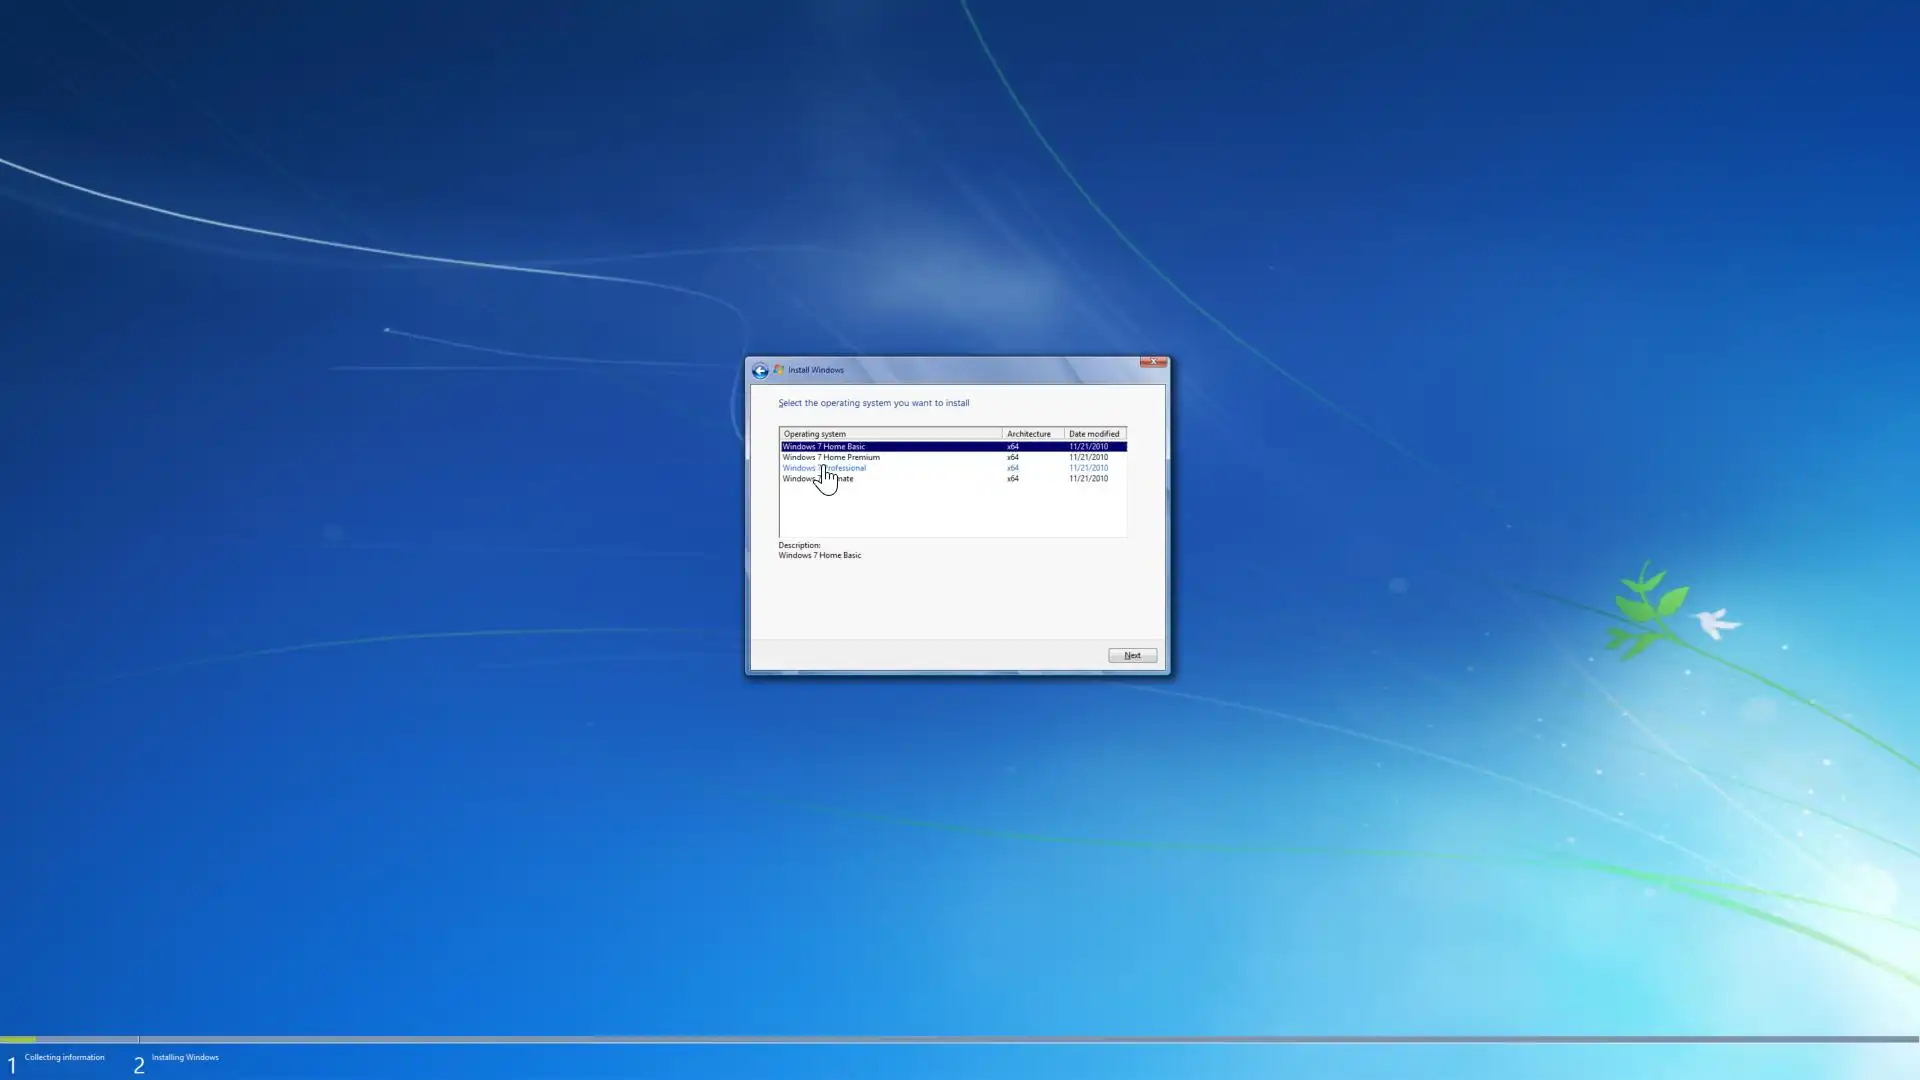Click date 11/21/2010 in Home Premium row

1088,457
